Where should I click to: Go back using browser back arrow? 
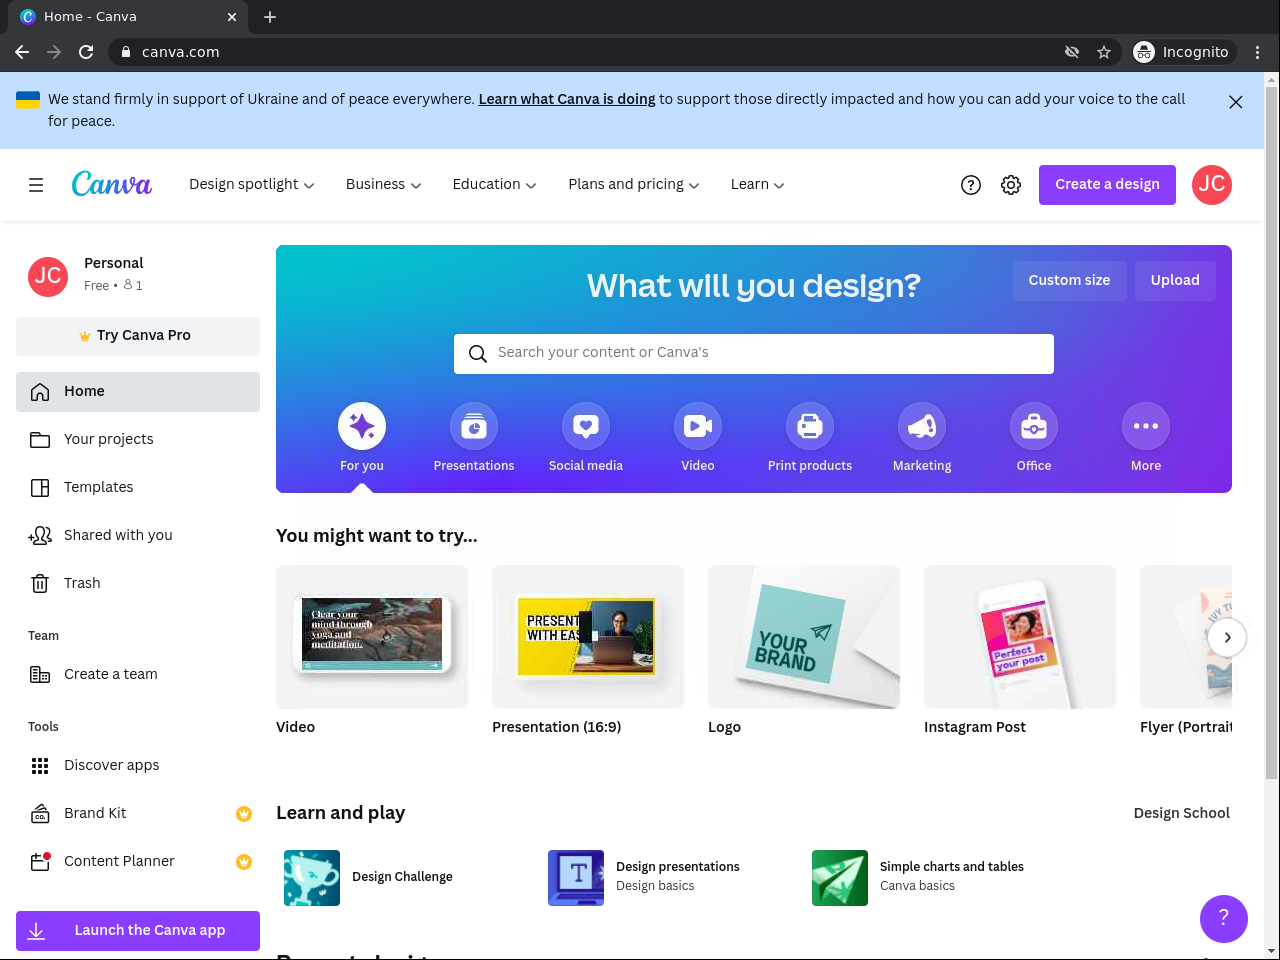22,52
